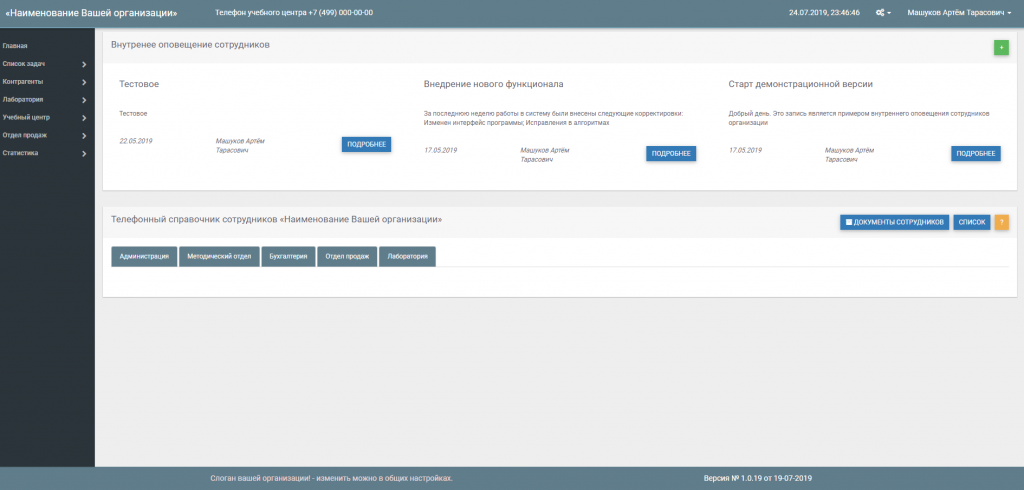Viewport: 1024px width, 490px height.
Task: Click the Тестовое notification title
Action: pos(139,84)
